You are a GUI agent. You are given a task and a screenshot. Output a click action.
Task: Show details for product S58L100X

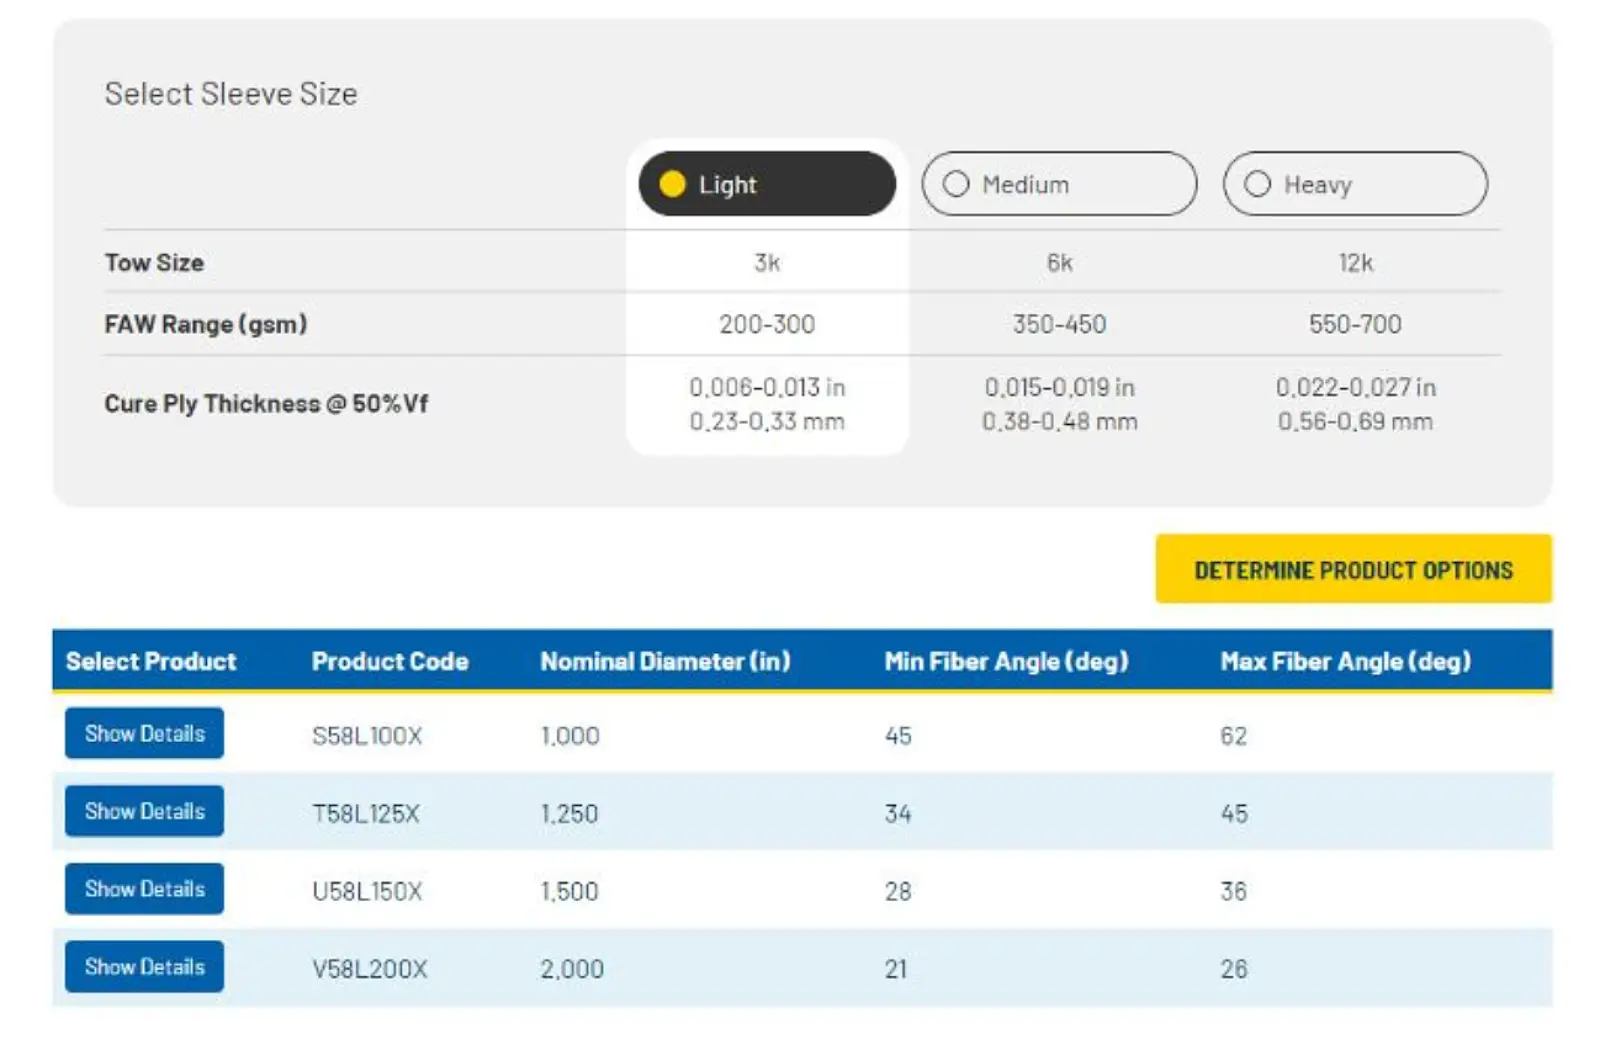tap(144, 733)
